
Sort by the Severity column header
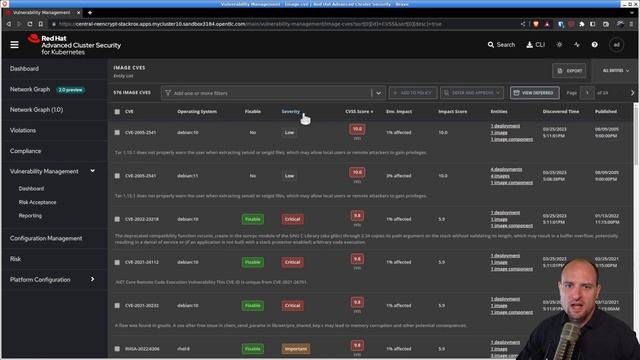point(291,111)
